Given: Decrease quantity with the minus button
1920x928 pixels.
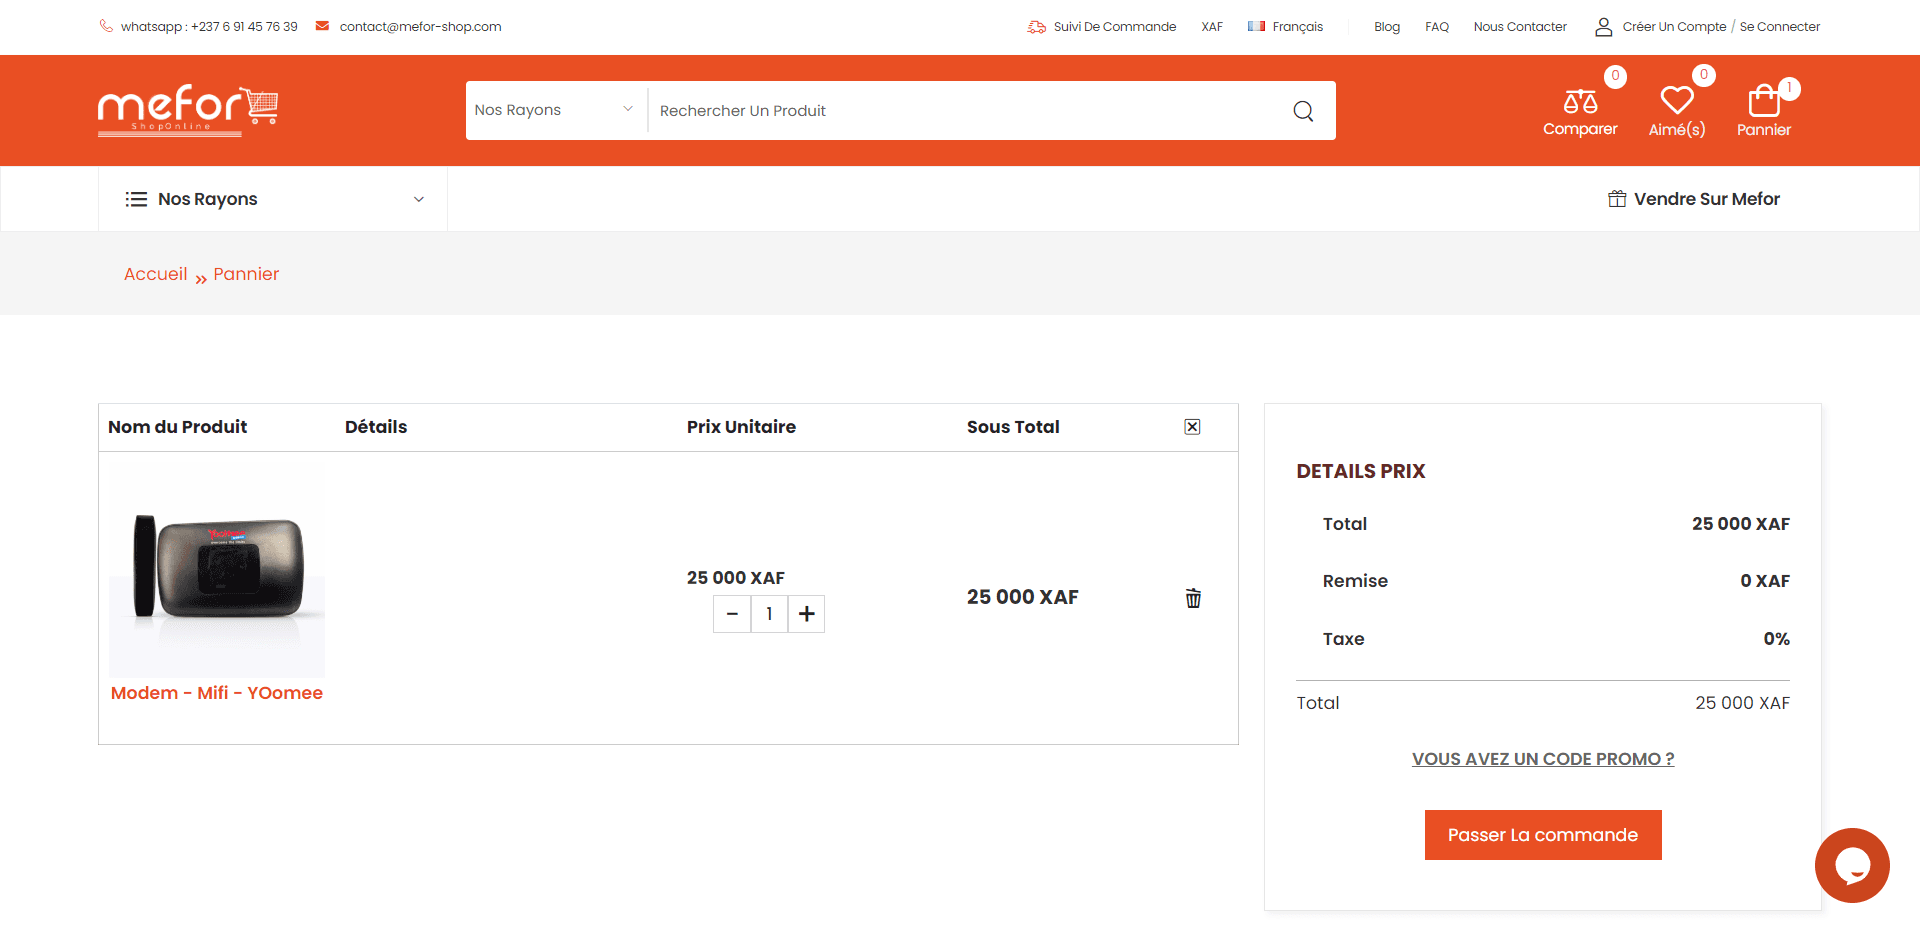Looking at the screenshot, I should 732,614.
